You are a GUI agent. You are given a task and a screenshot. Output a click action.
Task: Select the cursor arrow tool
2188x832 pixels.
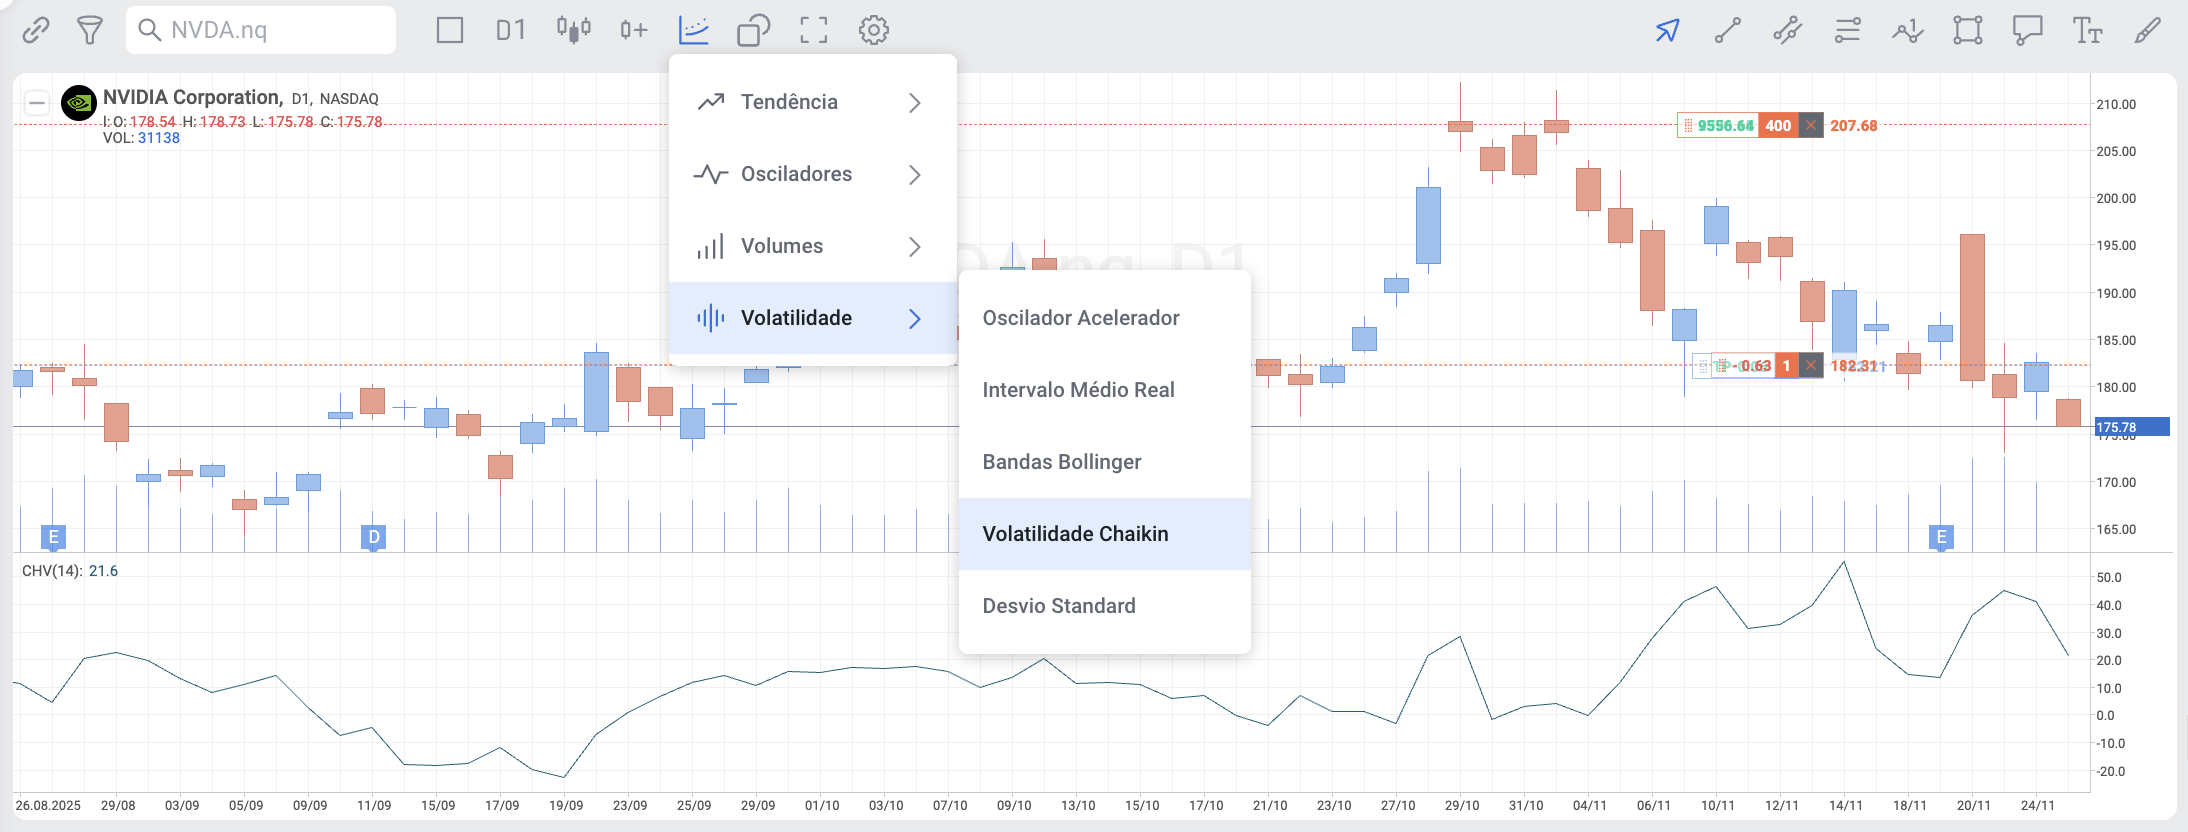tap(1667, 30)
